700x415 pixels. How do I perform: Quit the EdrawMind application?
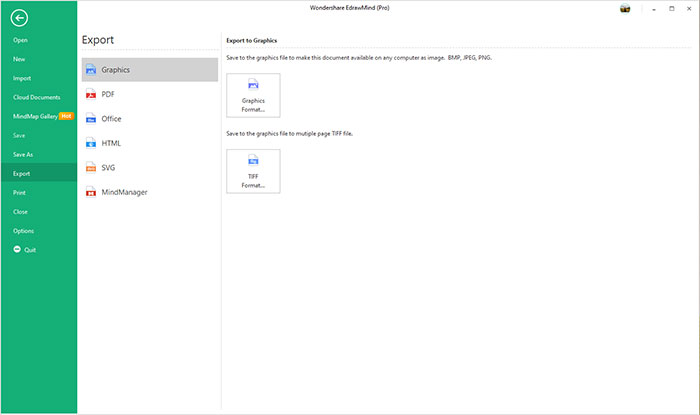coord(26,249)
